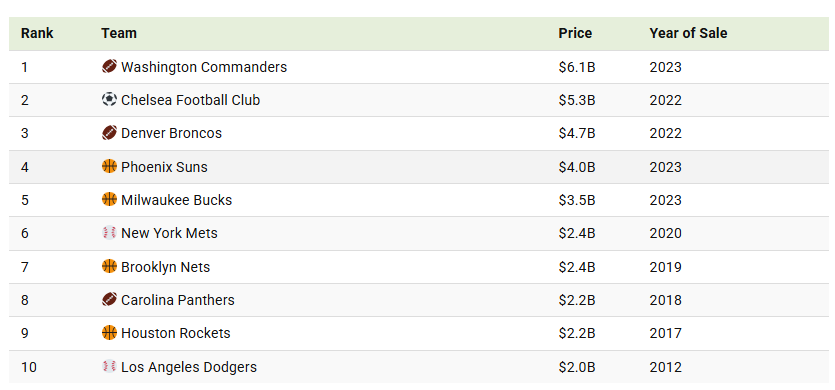Image resolution: width=835 pixels, height=390 pixels.
Task: Select the Rank column header
Action: click(x=37, y=33)
